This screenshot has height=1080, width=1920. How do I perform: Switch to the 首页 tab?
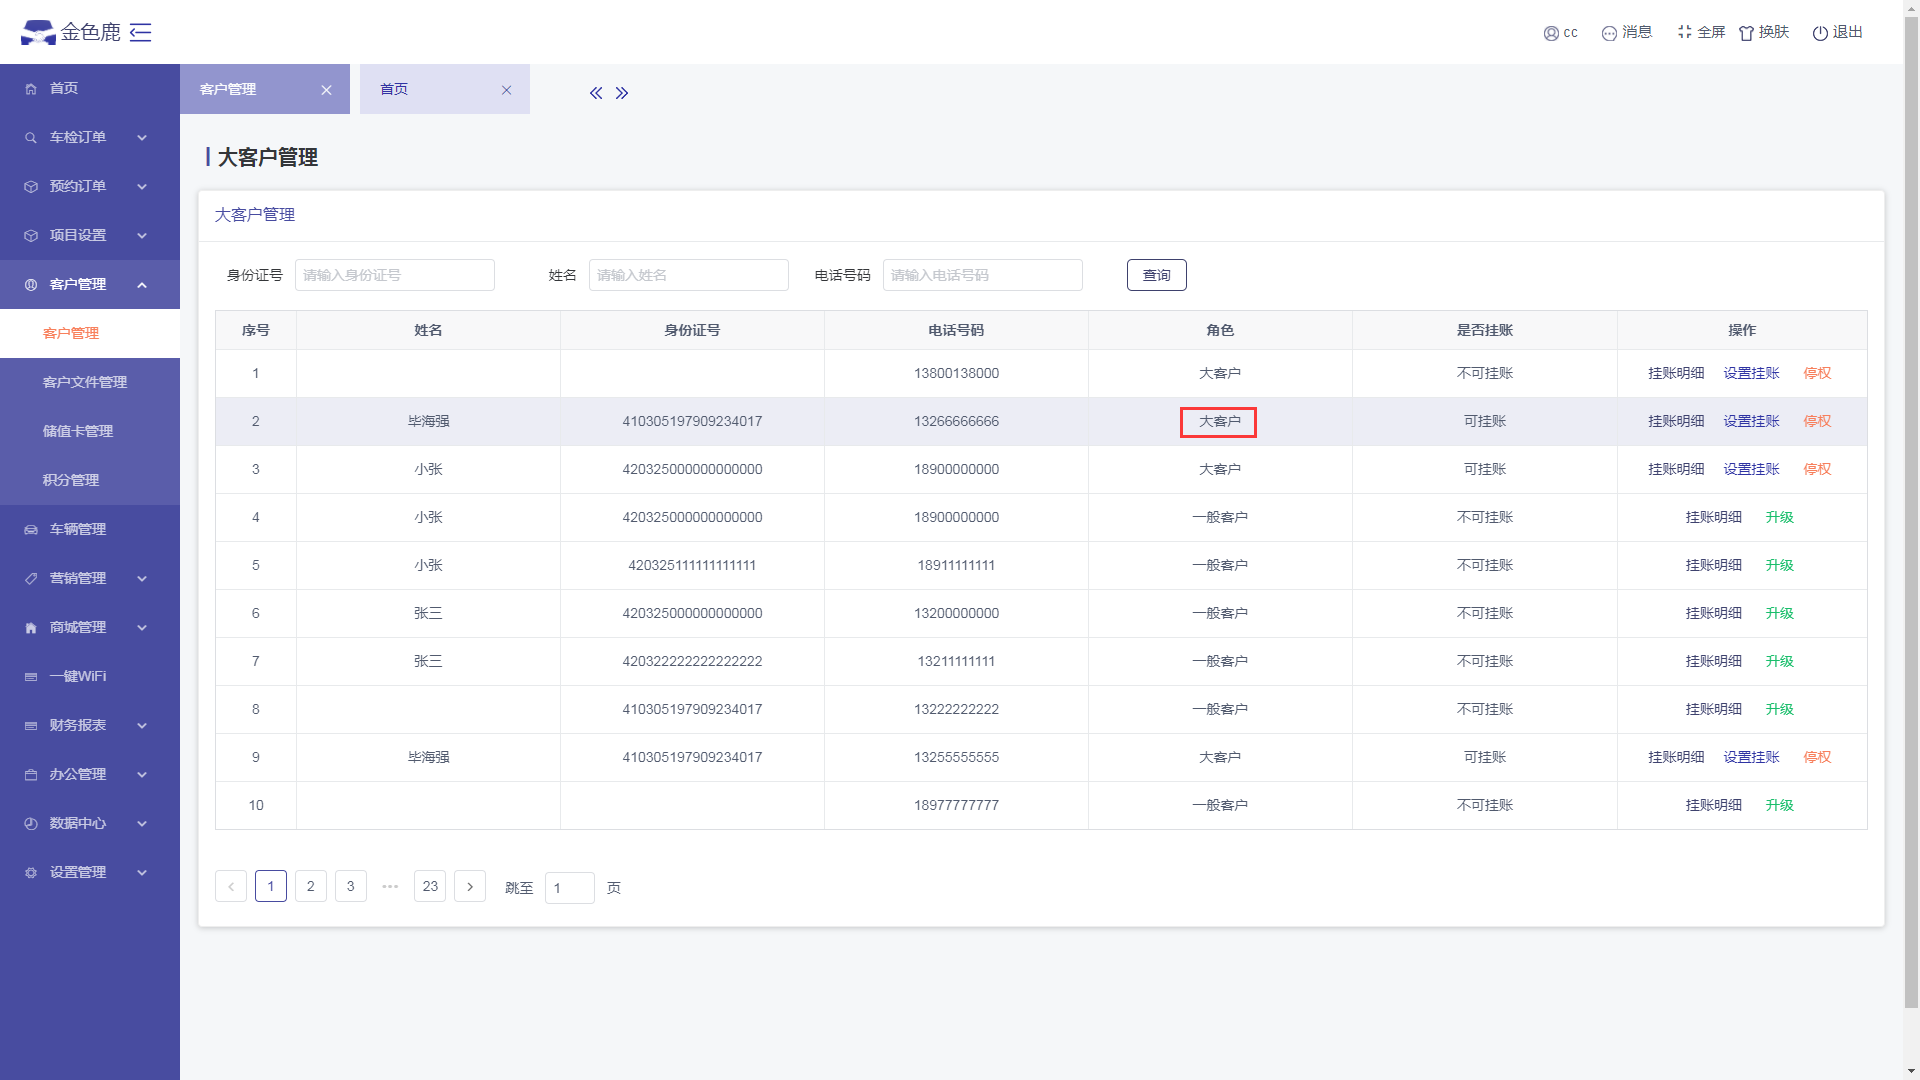click(394, 89)
